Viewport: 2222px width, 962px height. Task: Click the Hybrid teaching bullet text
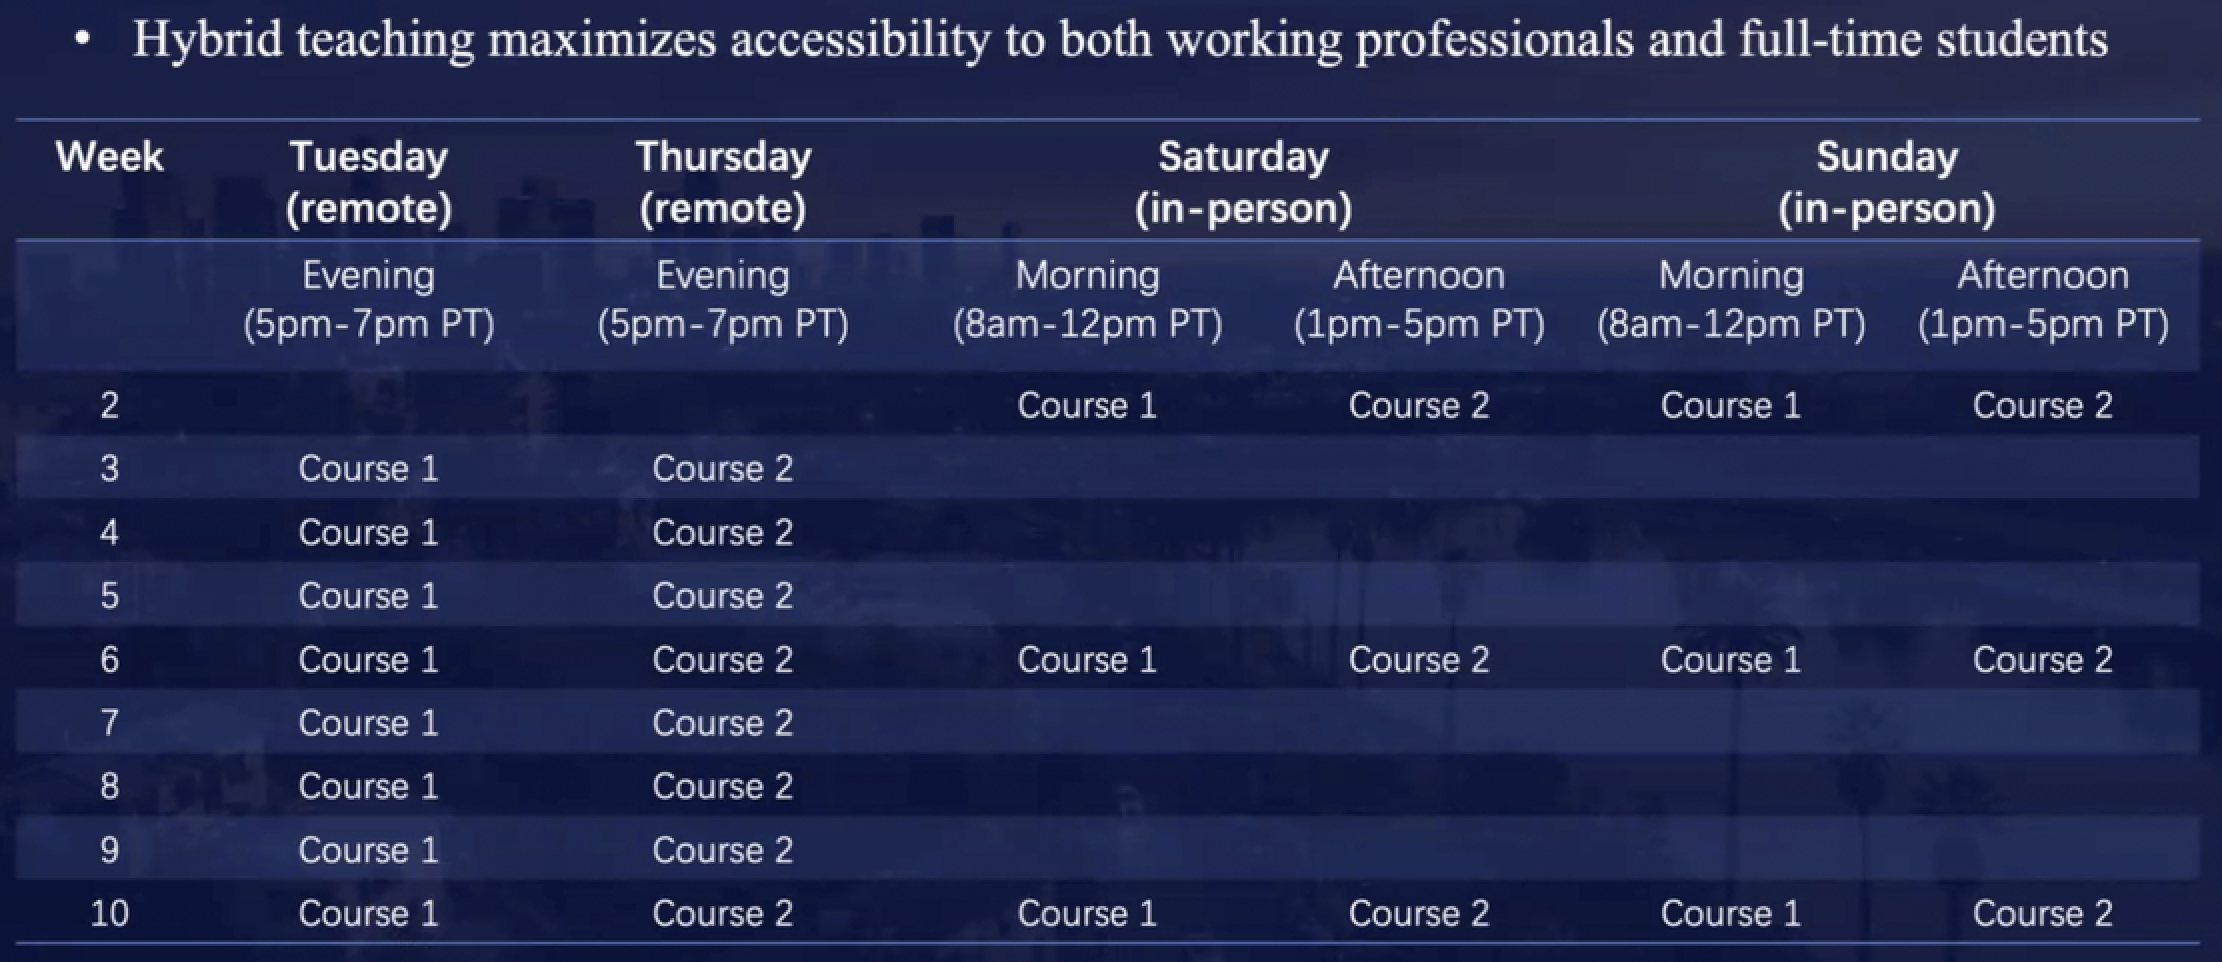[x=1120, y=40]
